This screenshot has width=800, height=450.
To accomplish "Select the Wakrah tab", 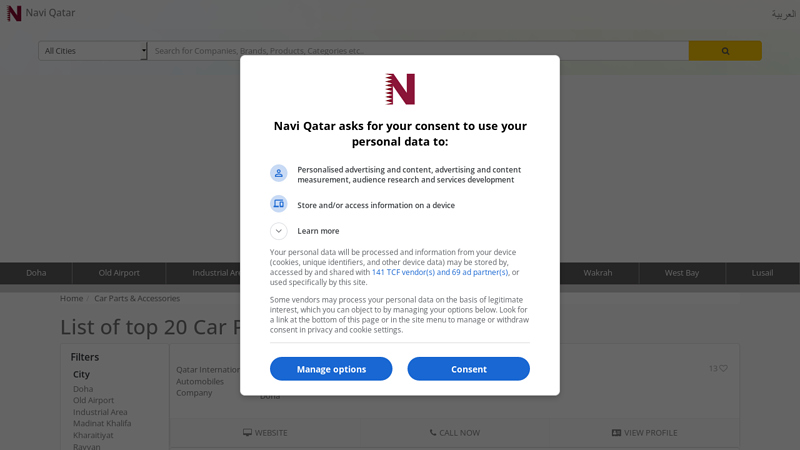I will (x=598, y=273).
